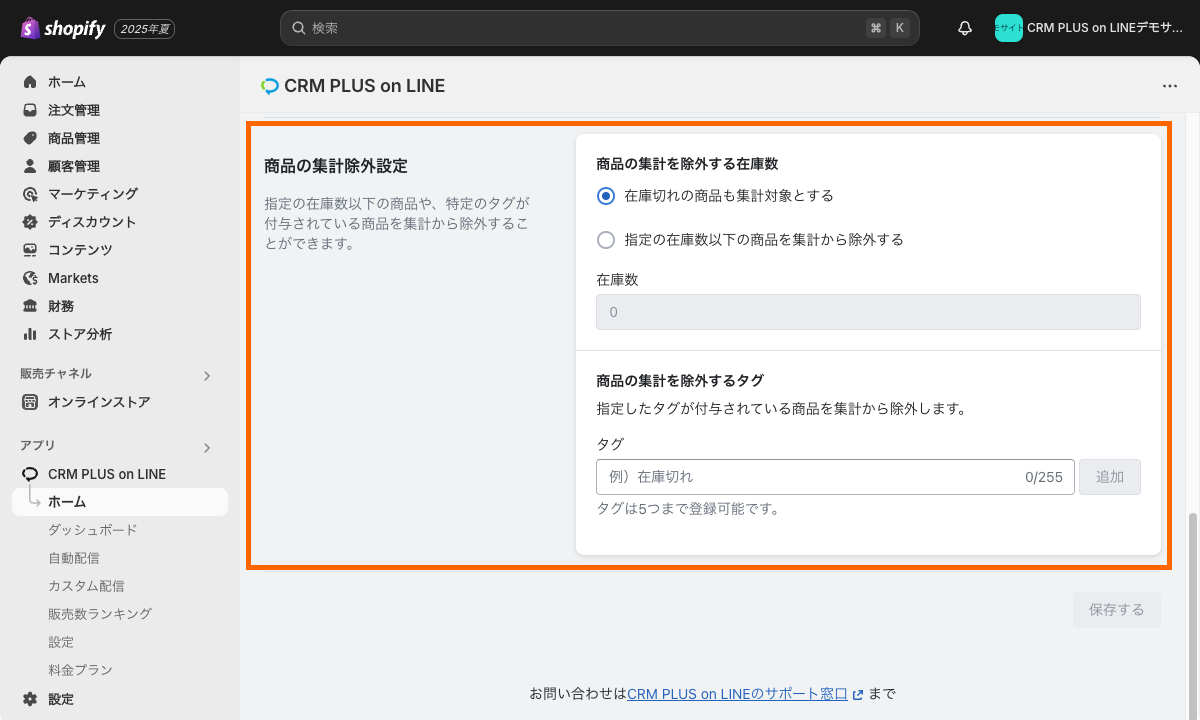Screen dimensions: 1200x720
Task: Click 商品の集計除外設定 heading
Action: tap(336, 166)
